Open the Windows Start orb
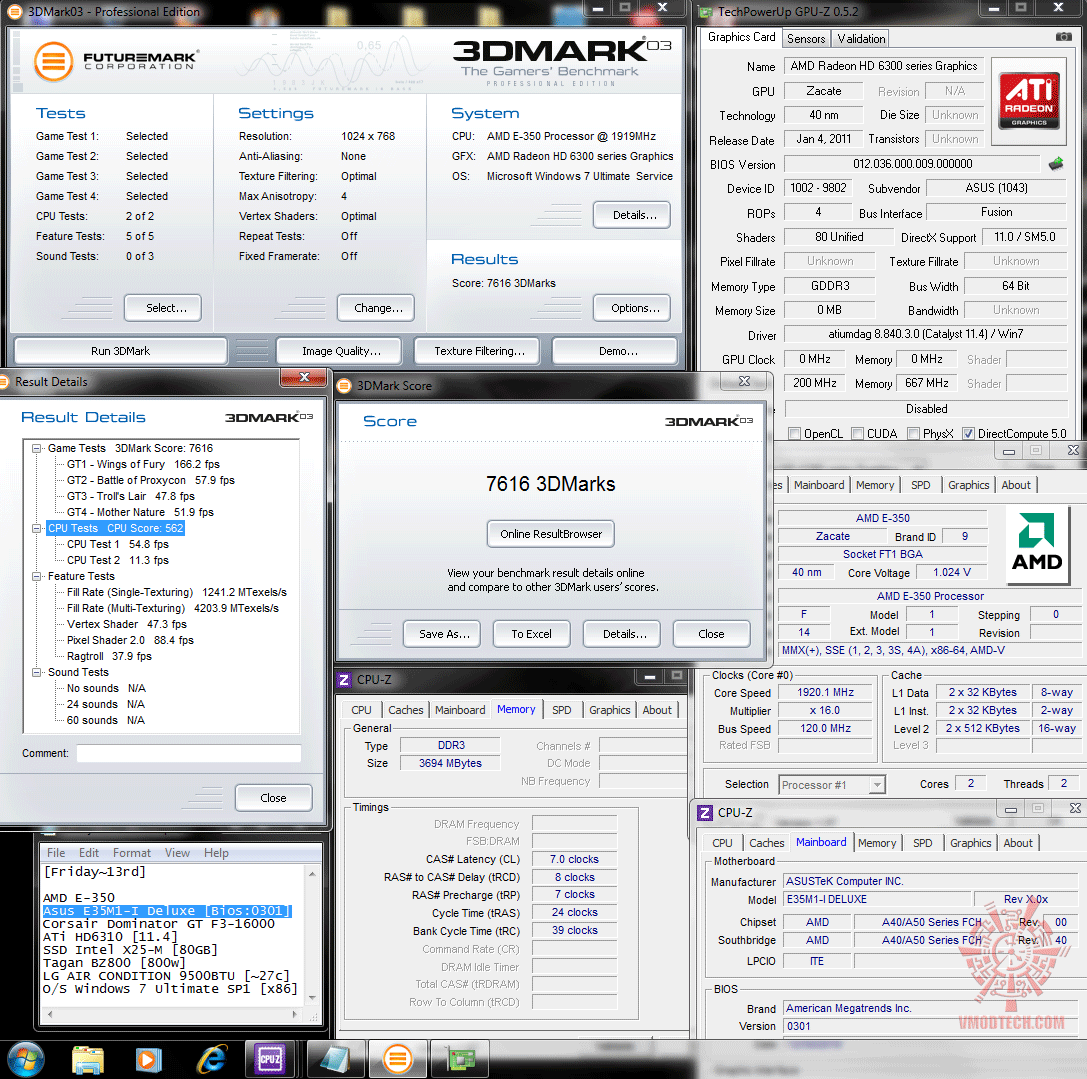This screenshot has height=1079, width=1087. tap(26, 1059)
